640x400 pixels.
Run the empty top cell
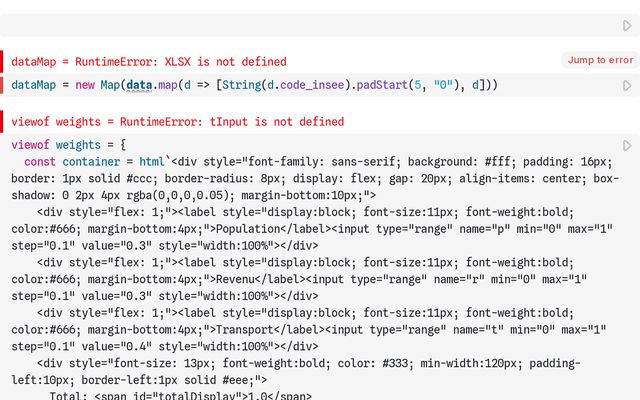(627, 25)
